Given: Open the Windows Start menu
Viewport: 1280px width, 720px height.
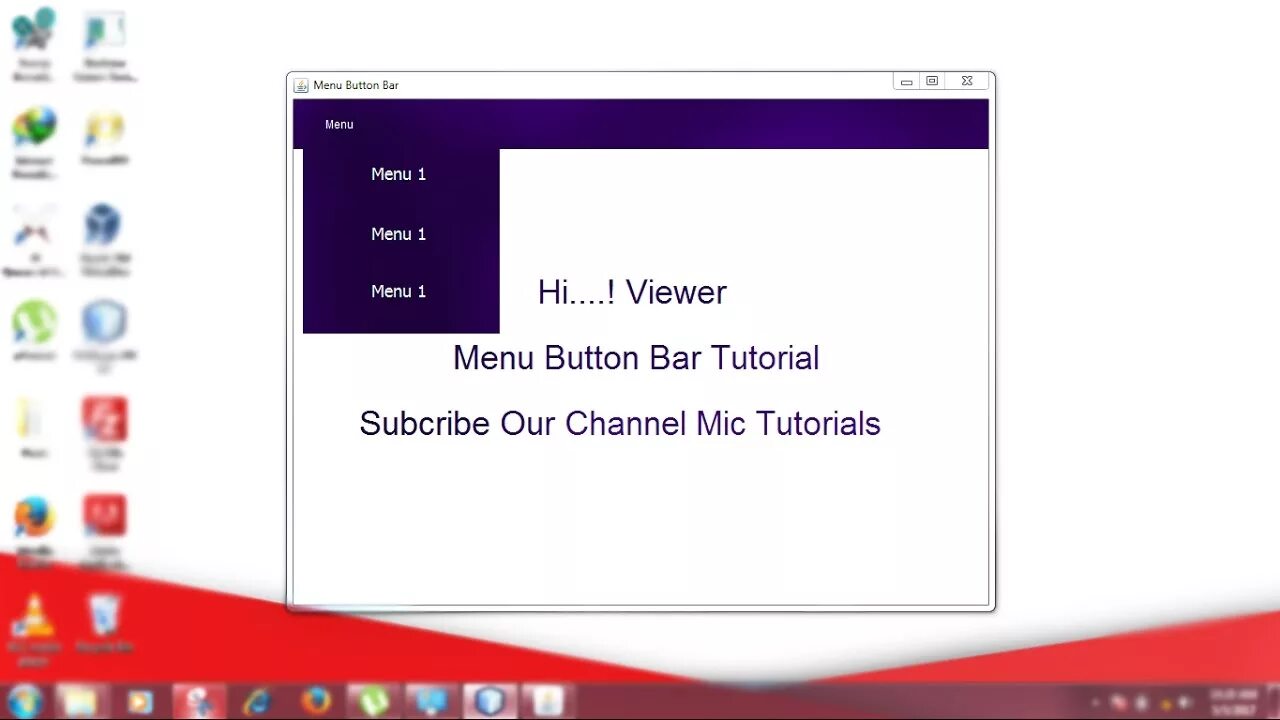Looking at the screenshot, I should [x=25, y=701].
